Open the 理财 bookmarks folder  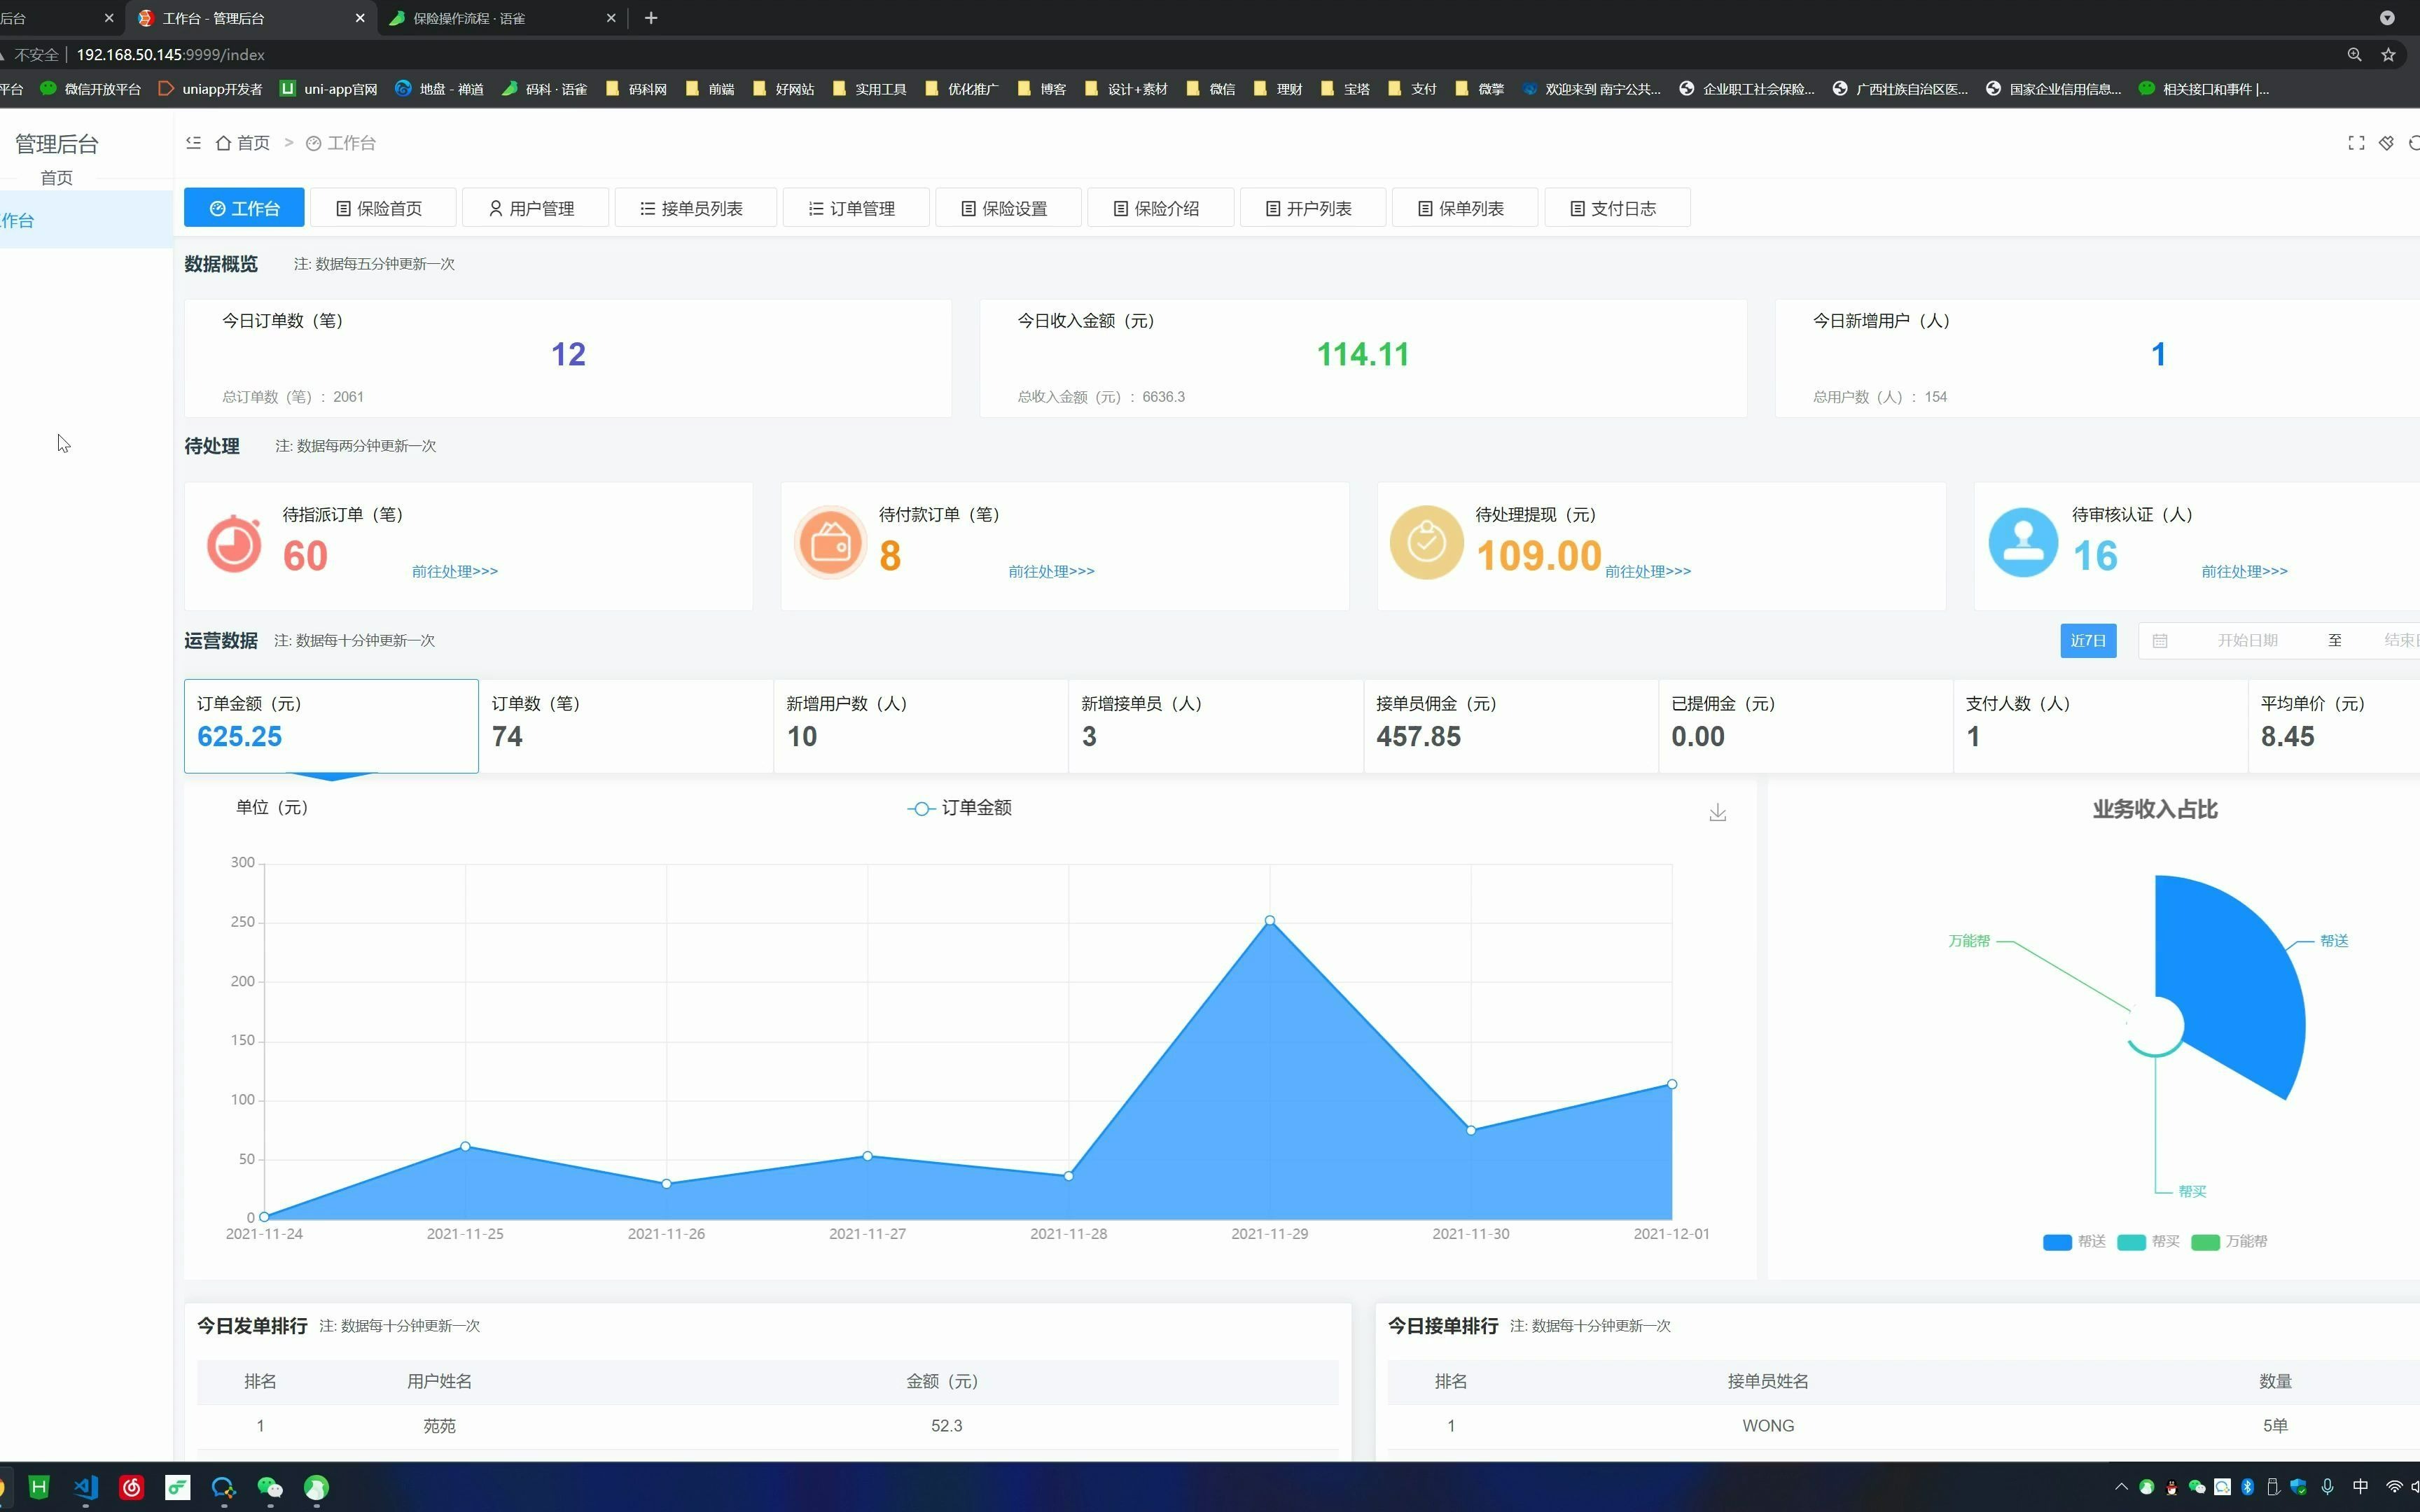tap(1278, 89)
